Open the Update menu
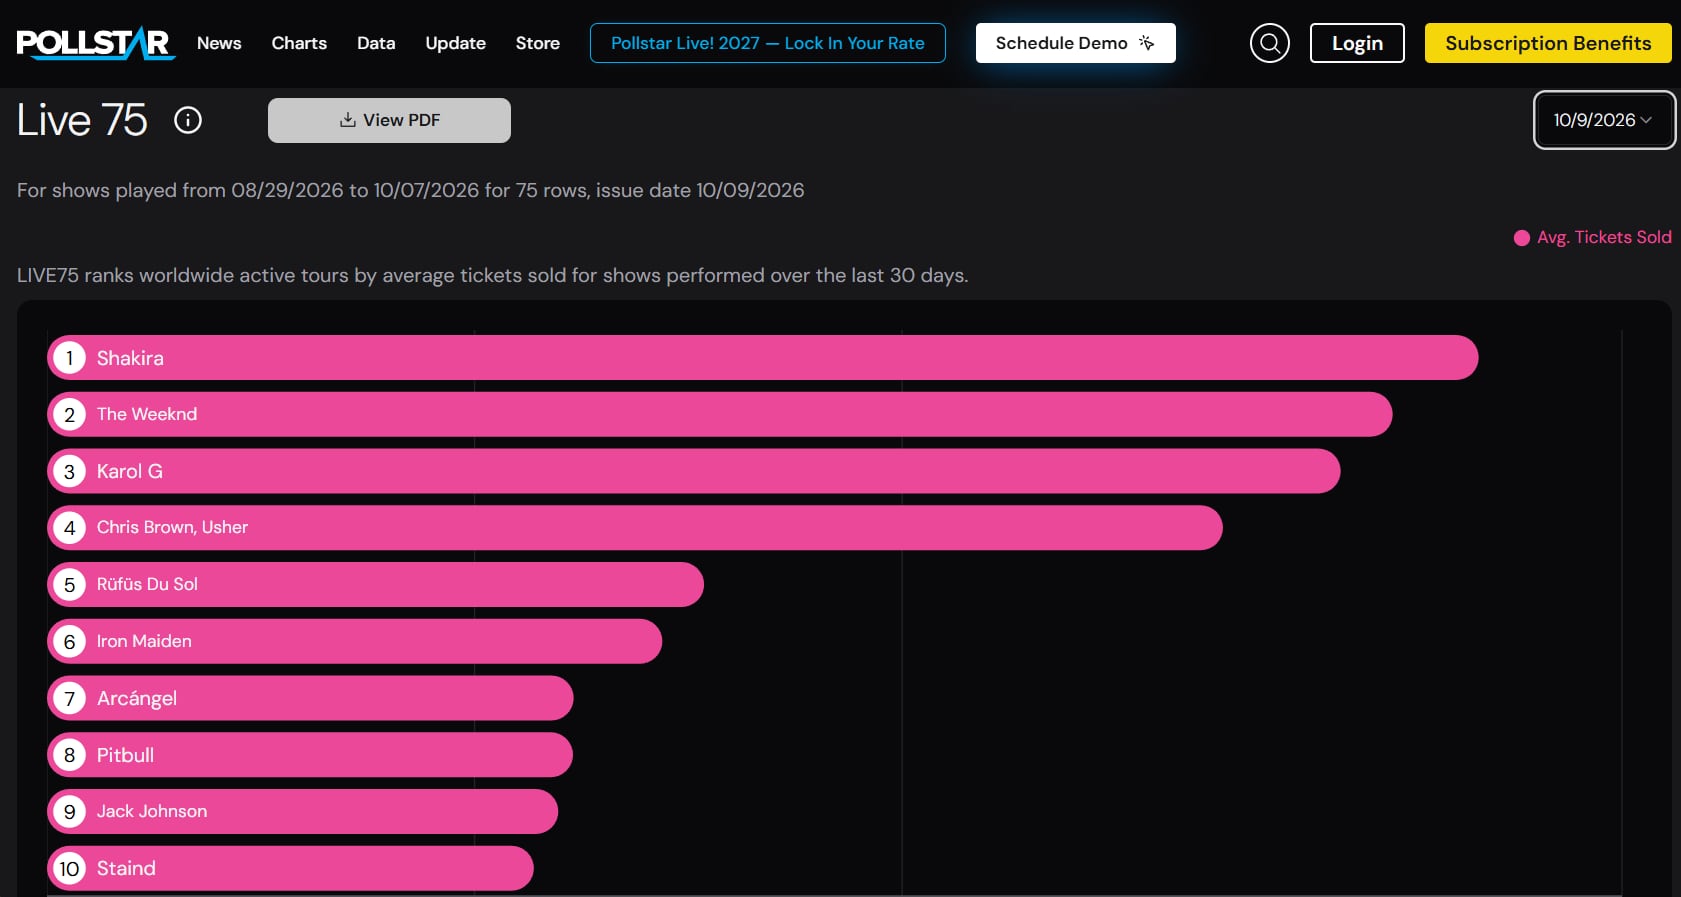Viewport: 1681px width, 897px height. pos(455,43)
